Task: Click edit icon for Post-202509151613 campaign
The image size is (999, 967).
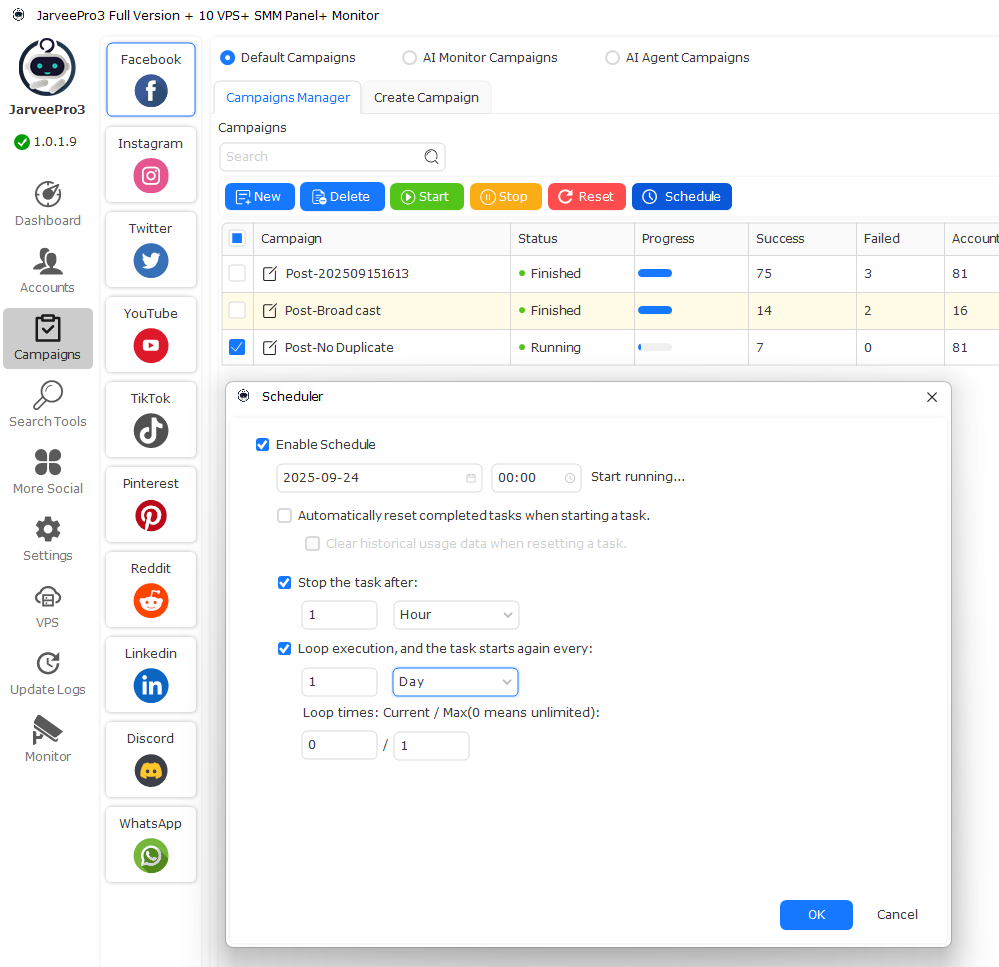Action: click(270, 274)
